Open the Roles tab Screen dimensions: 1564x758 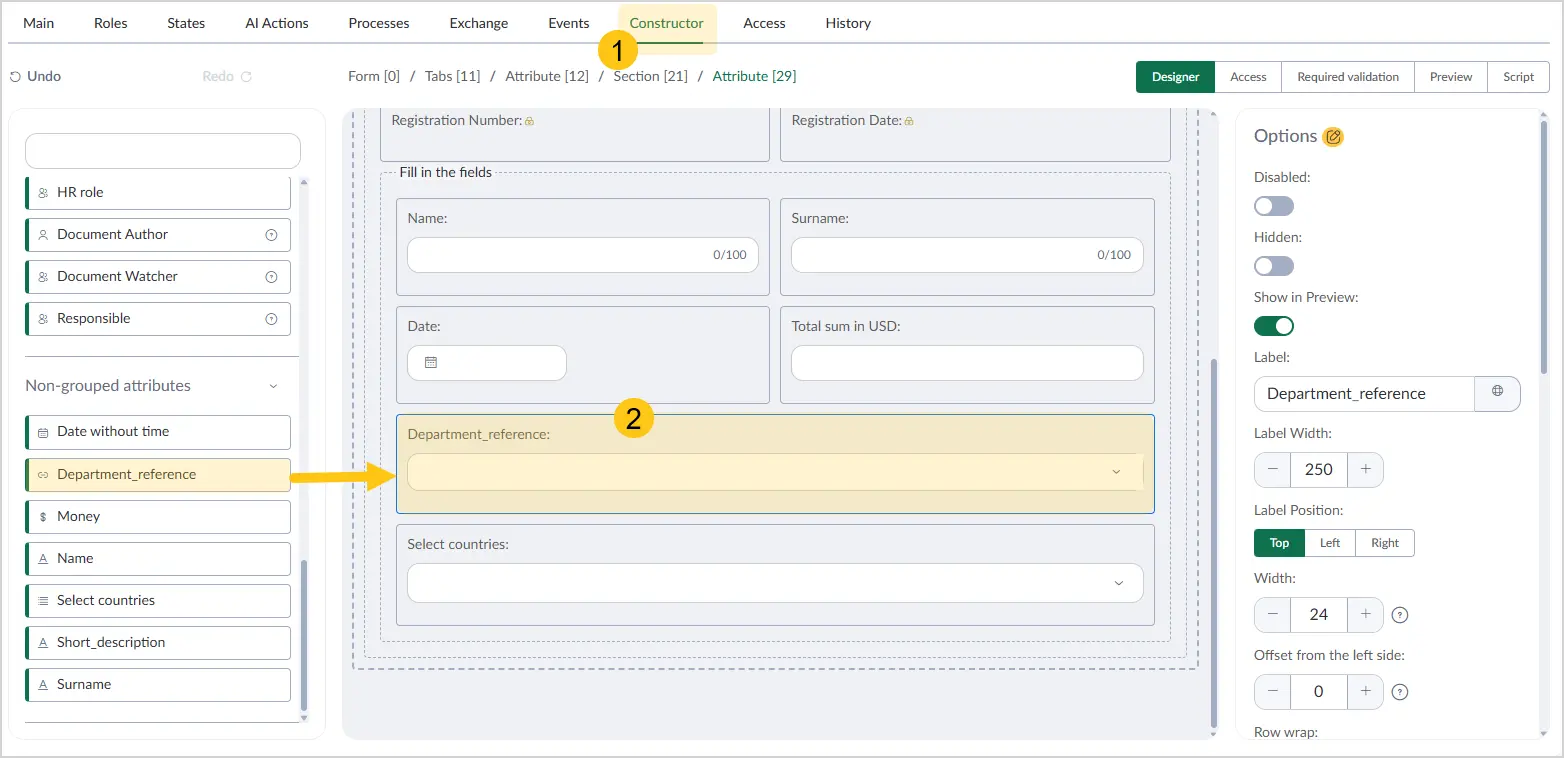tap(111, 23)
